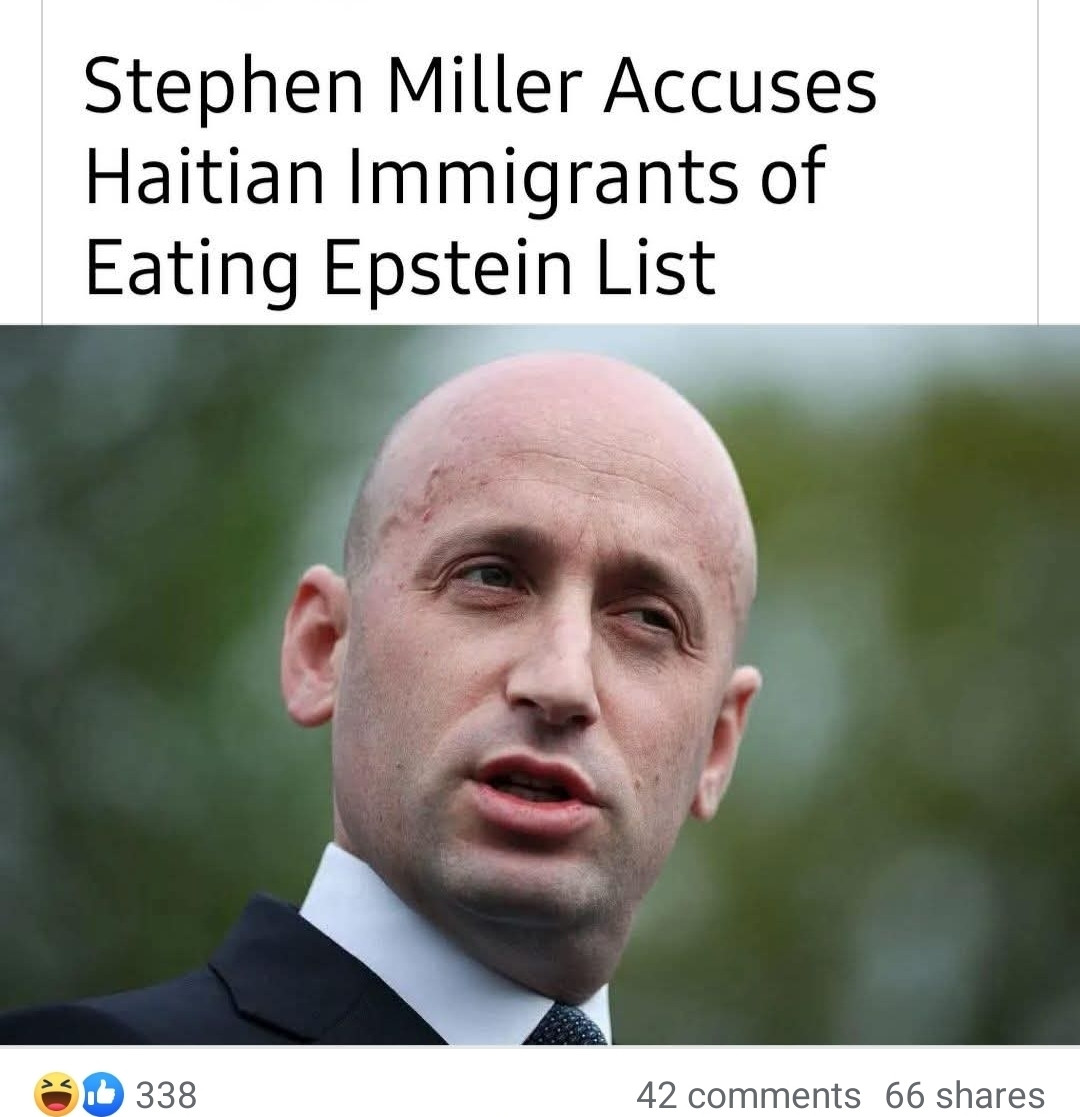Click the article preview photo
The width and height of the screenshot is (1080, 1117).
click(540, 685)
